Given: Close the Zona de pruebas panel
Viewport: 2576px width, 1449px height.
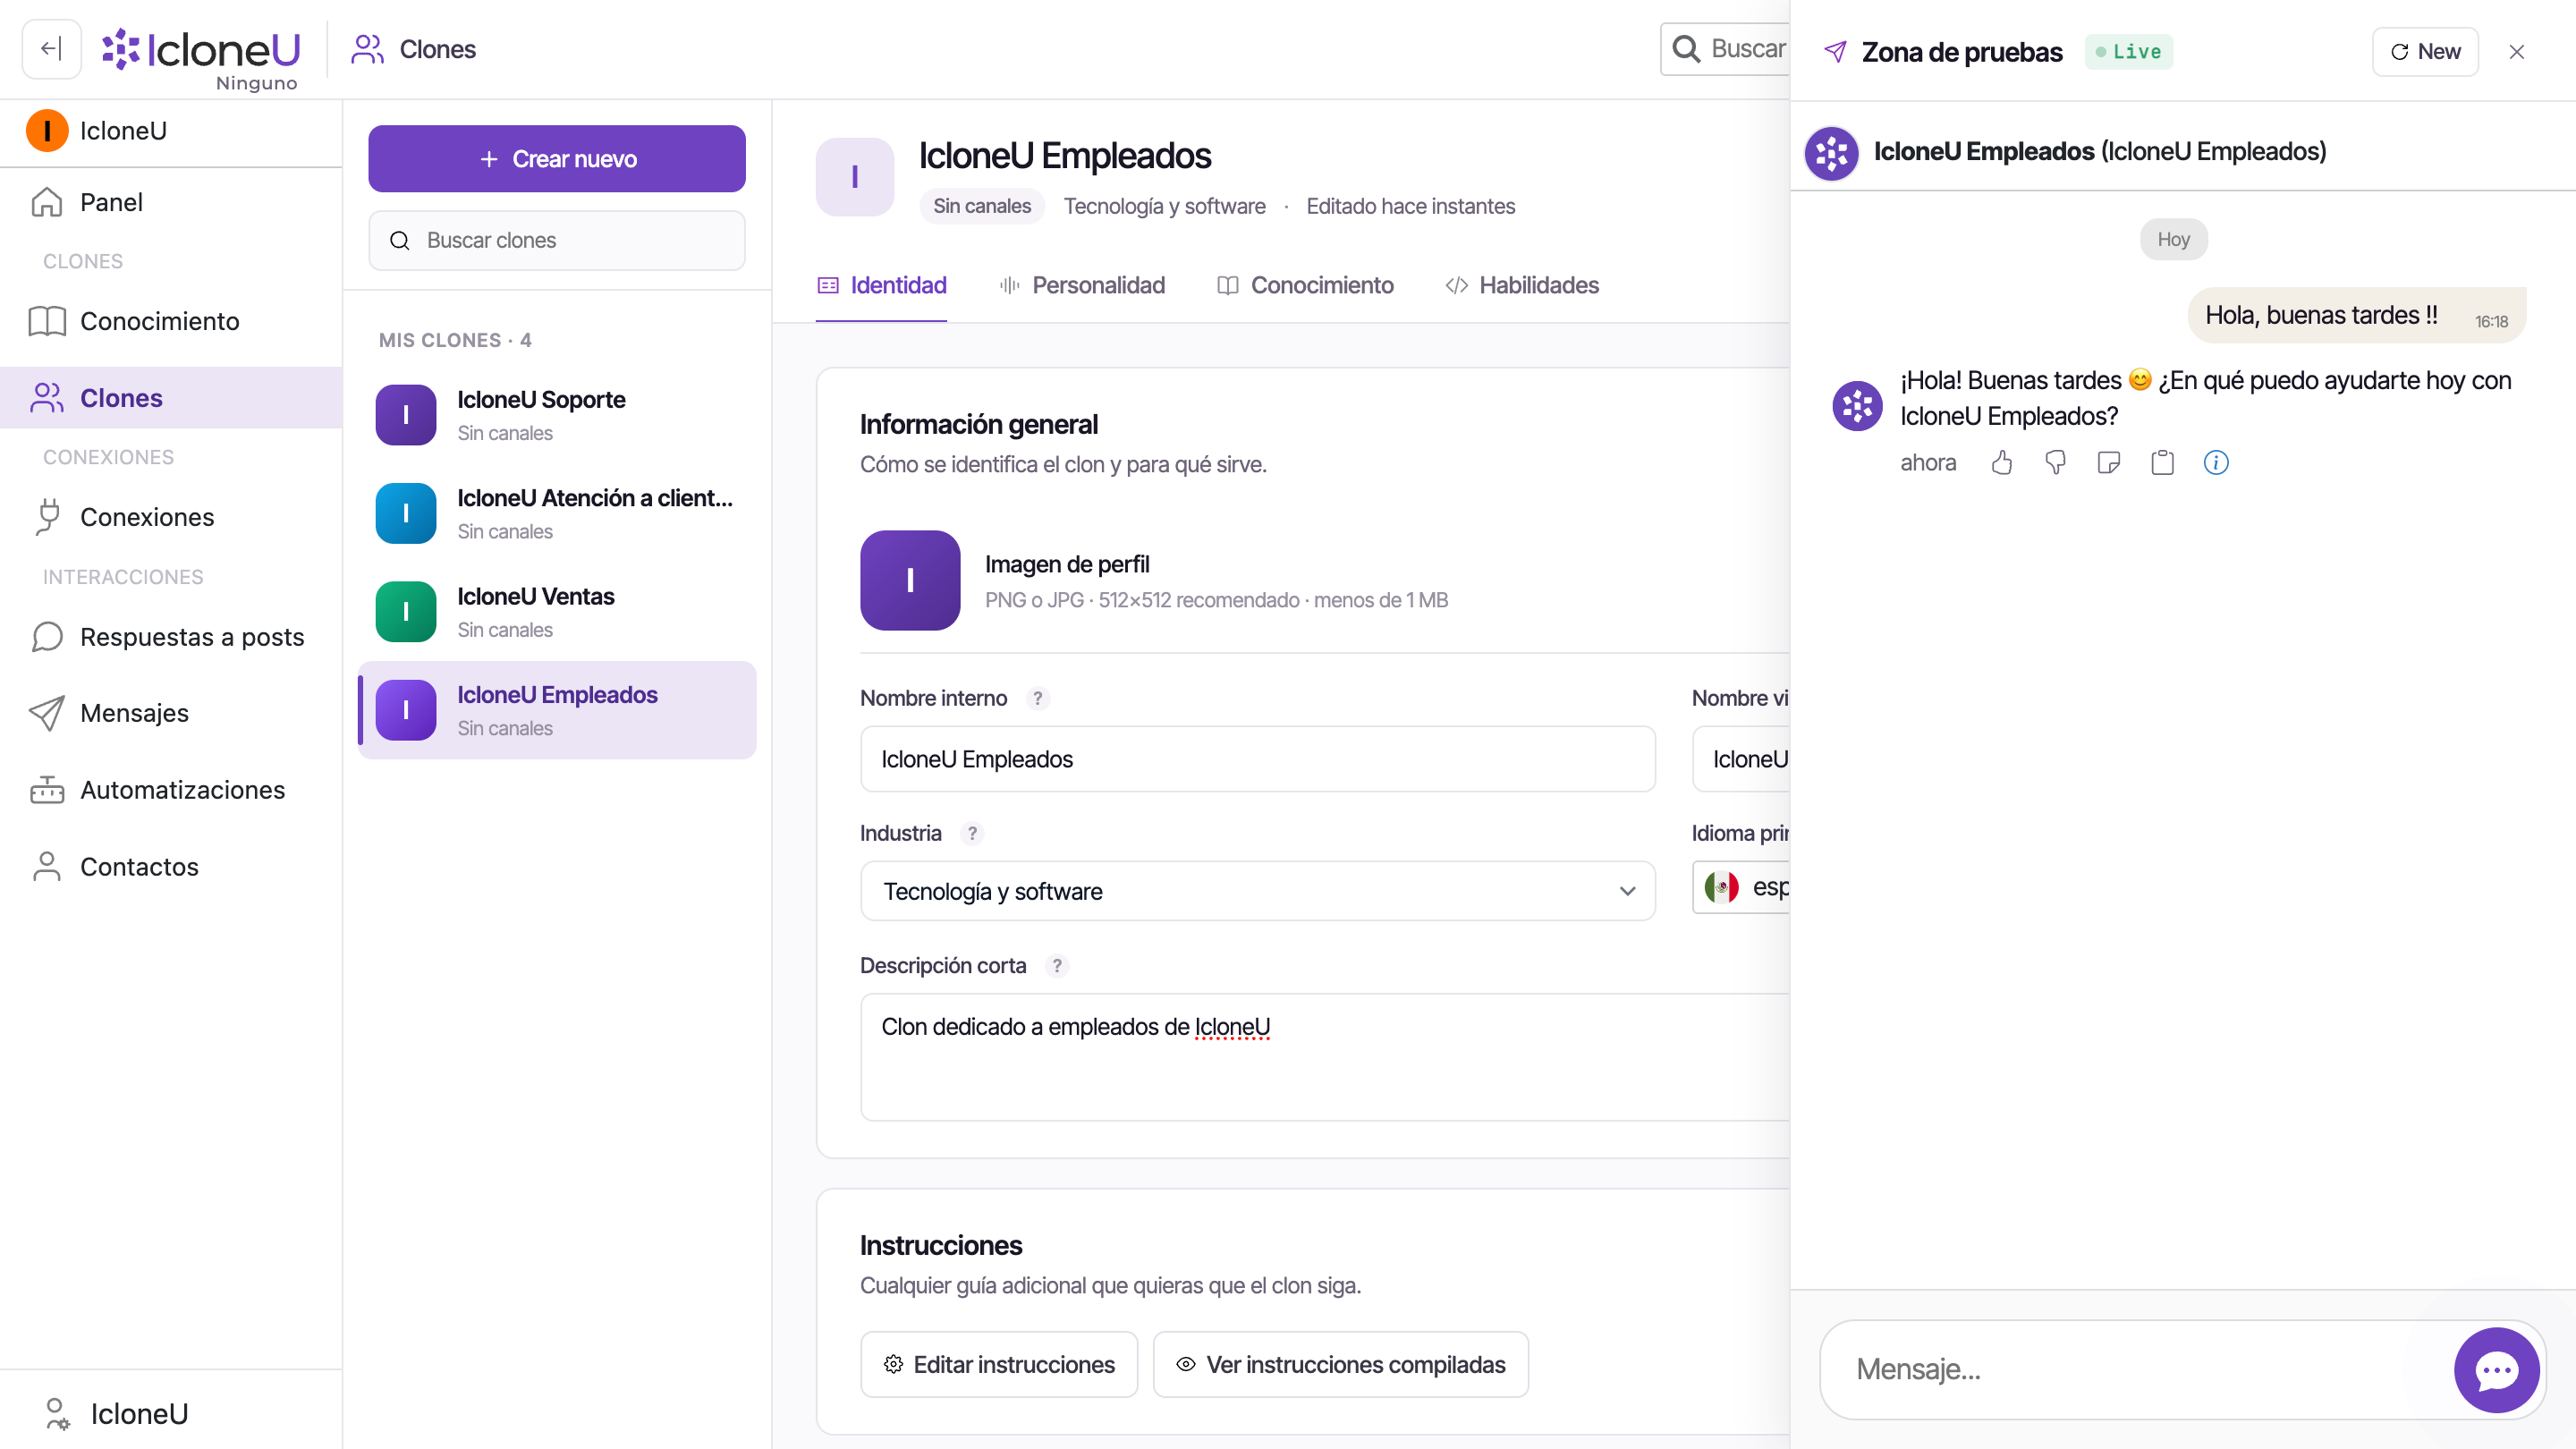Looking at the screenshot, I should 2517,51.
